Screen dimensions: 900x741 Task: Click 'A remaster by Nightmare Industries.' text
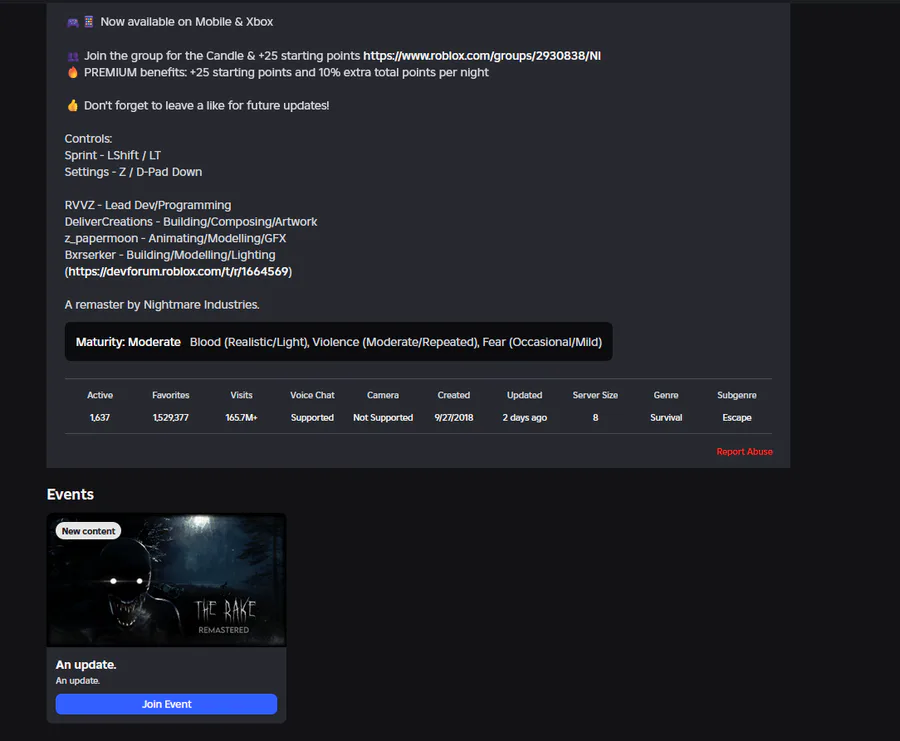(x=162, y=305)
